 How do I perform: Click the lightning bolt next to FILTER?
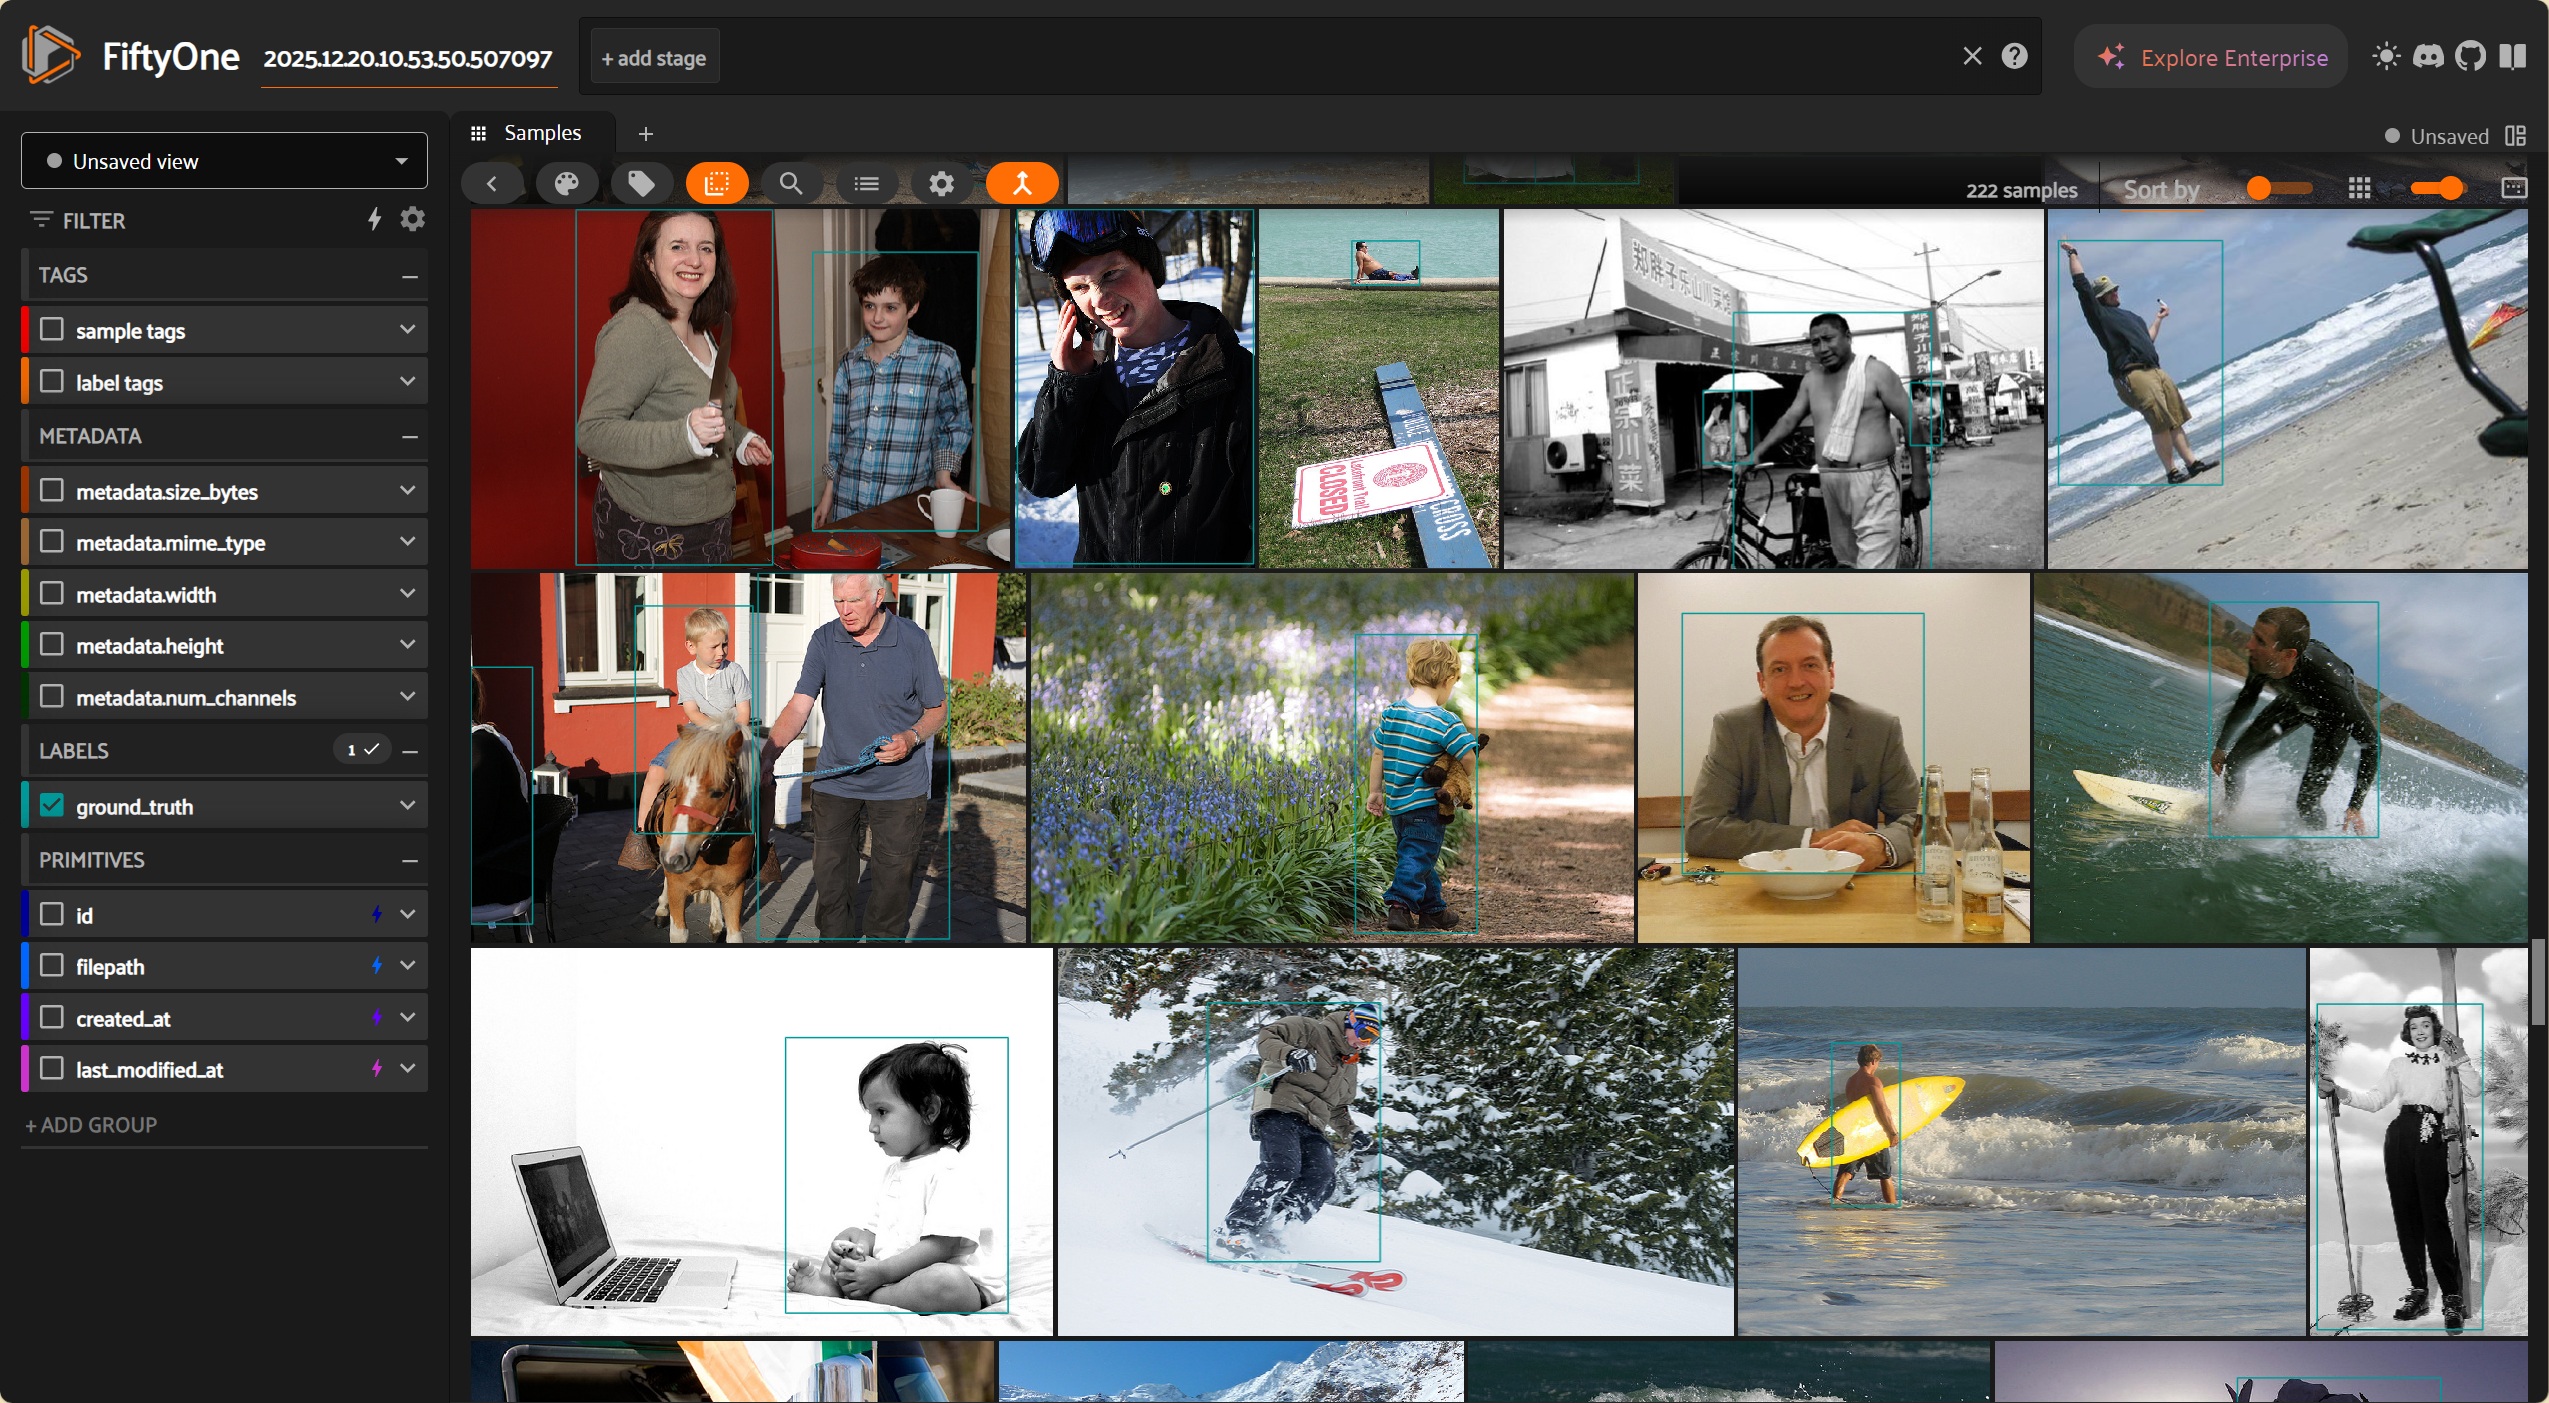pyautogui.click(x=374, y=219)
